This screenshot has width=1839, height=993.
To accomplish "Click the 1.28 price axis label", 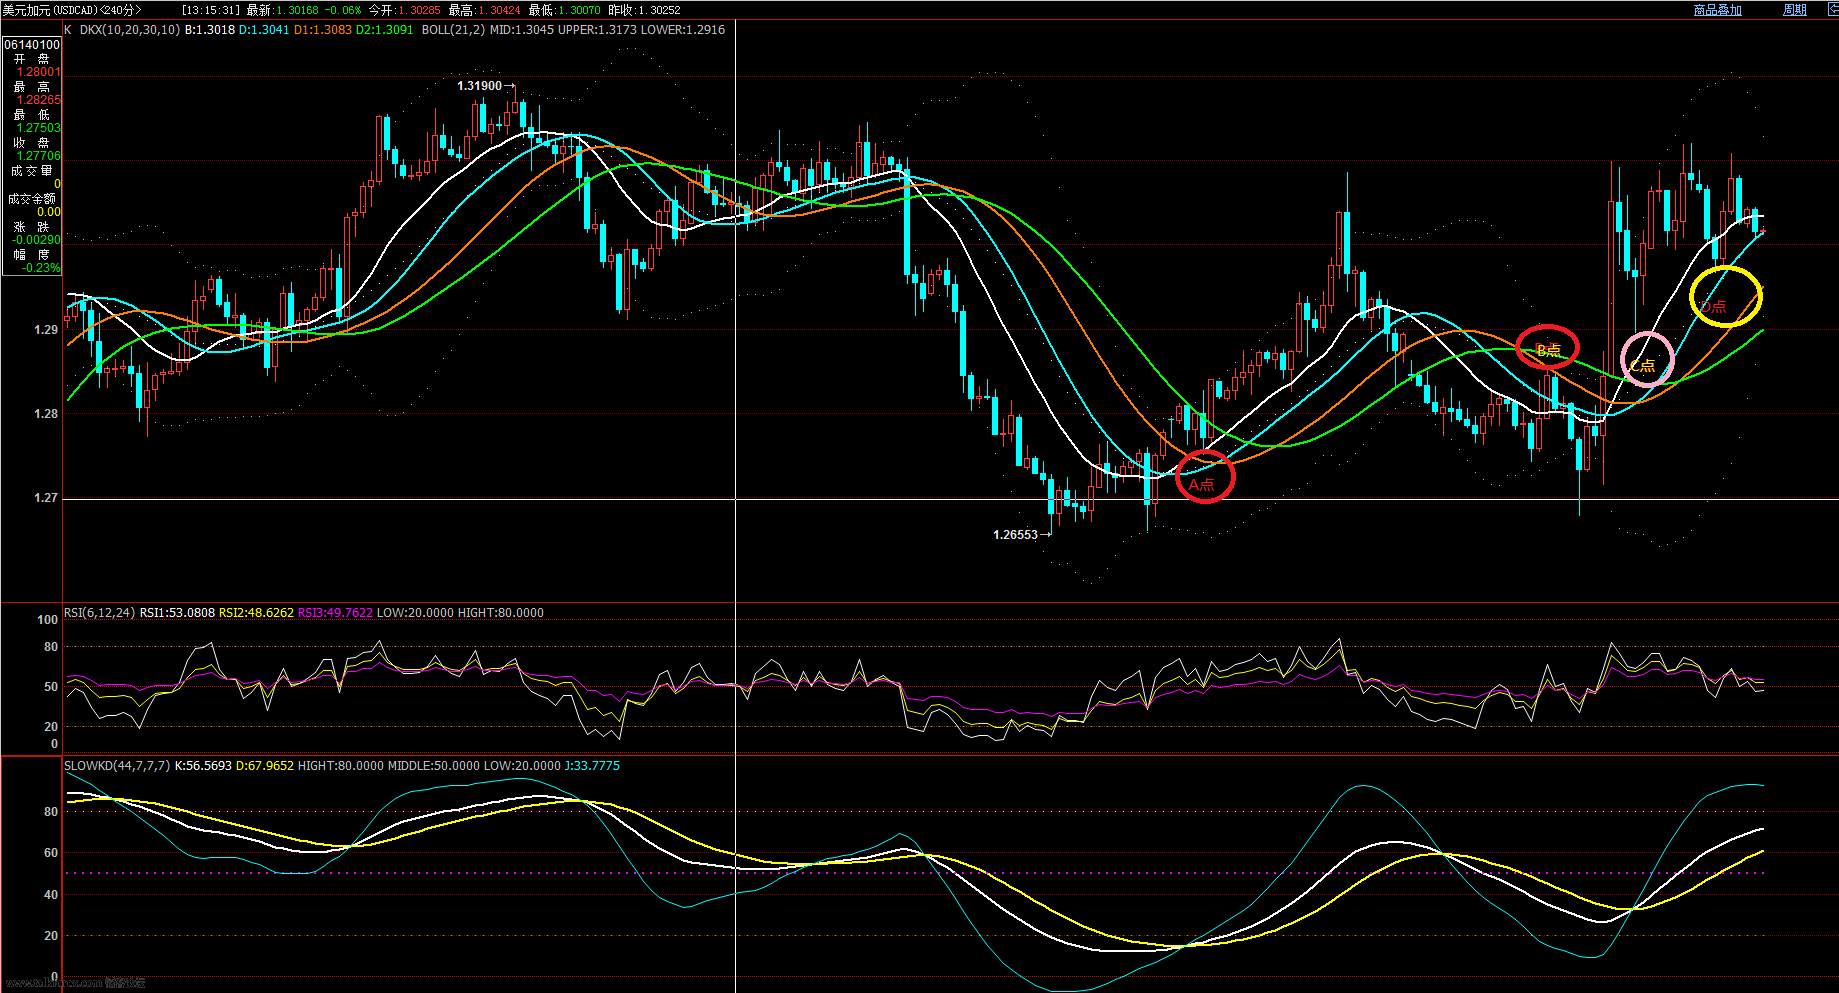I will pyautogui.click(x=46, y=414).
